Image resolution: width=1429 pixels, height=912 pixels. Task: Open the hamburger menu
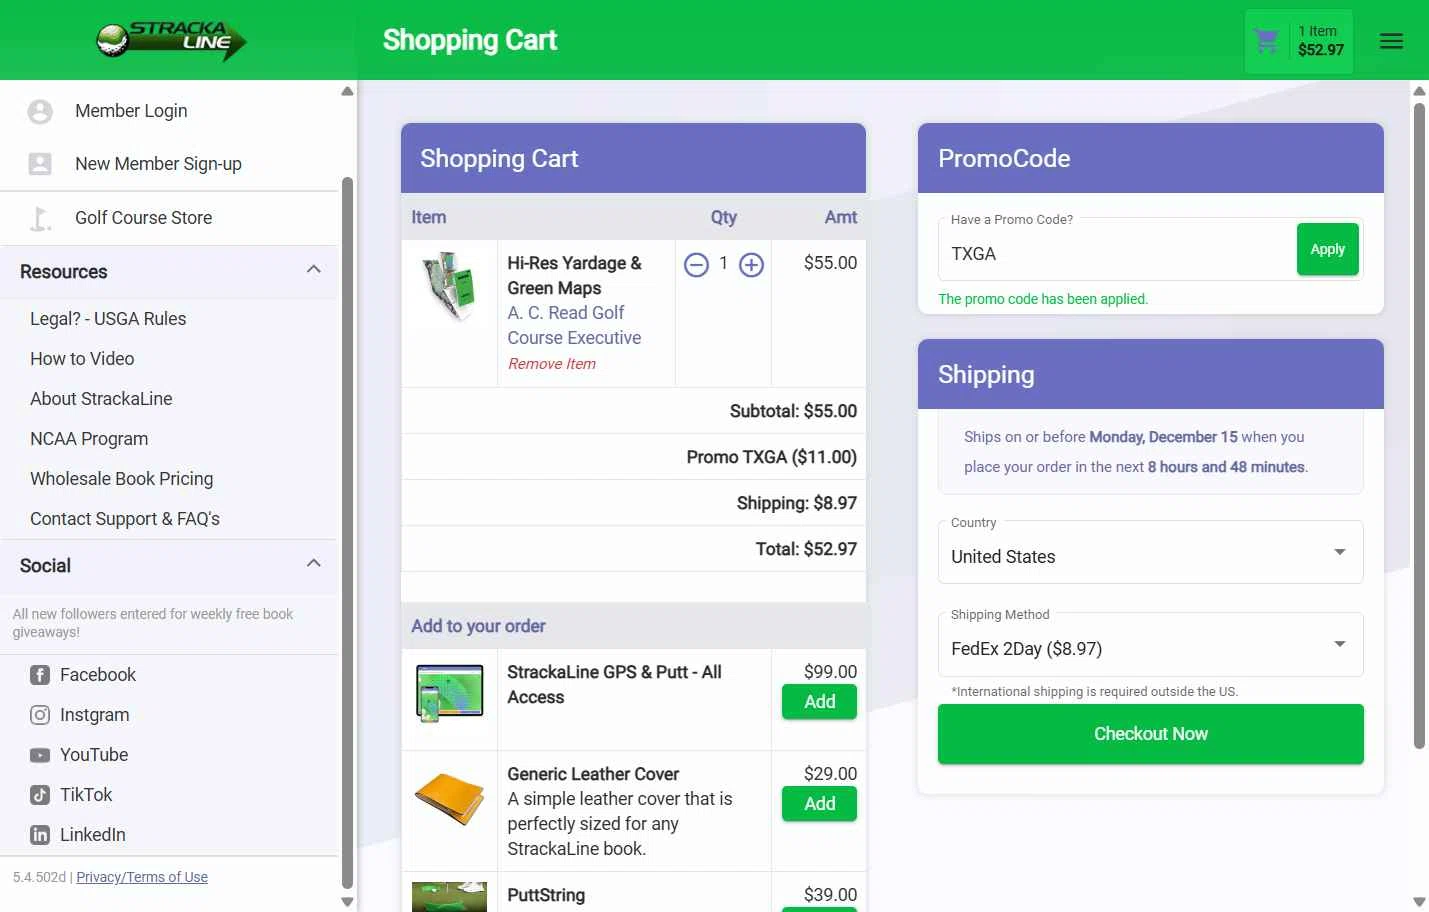point(1391,41)
